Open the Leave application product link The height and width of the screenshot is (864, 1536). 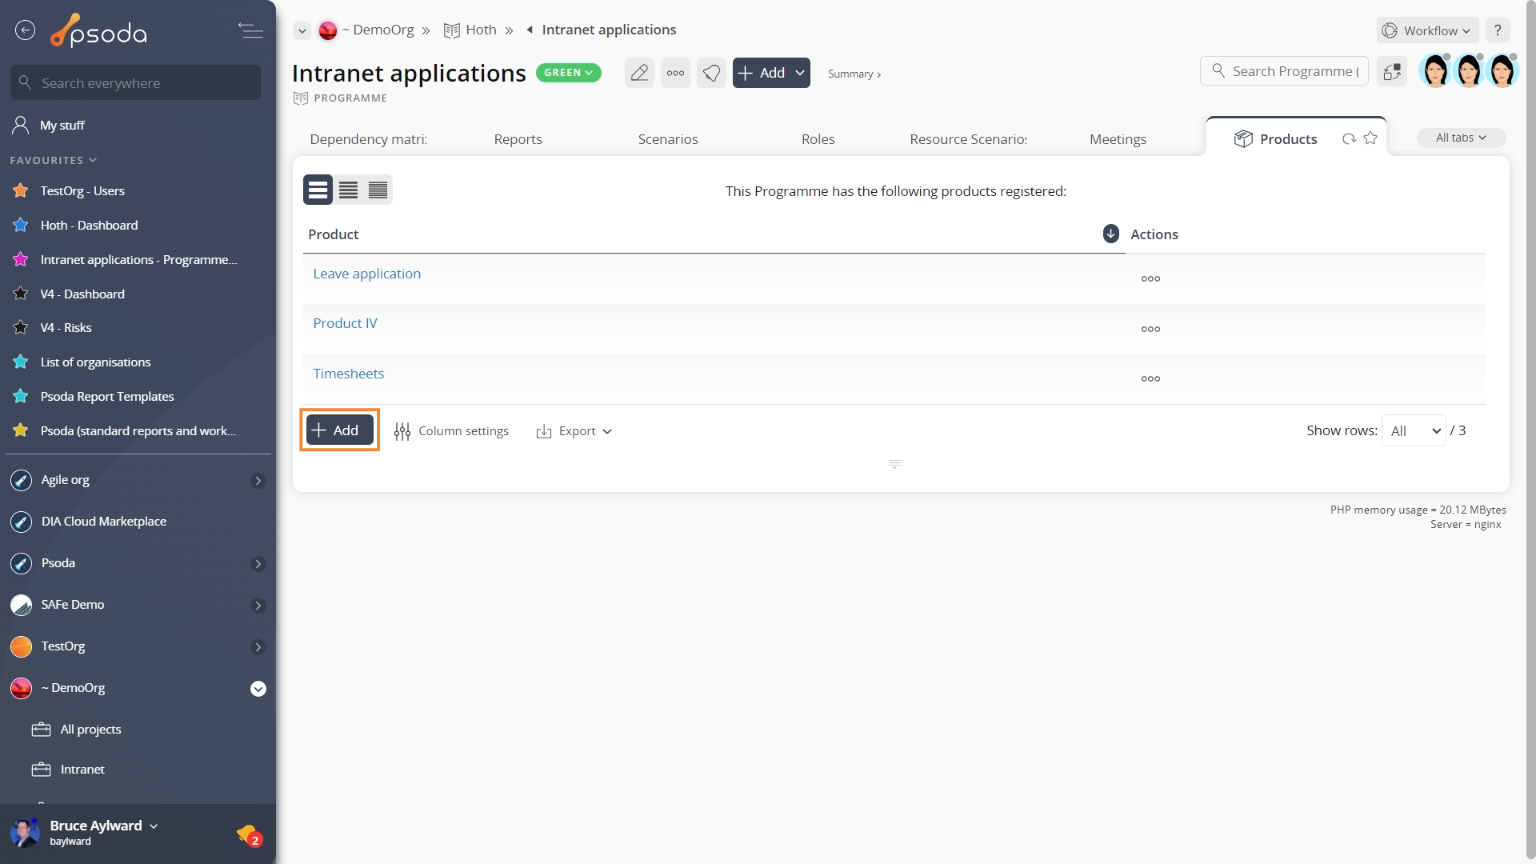(367, 274)
